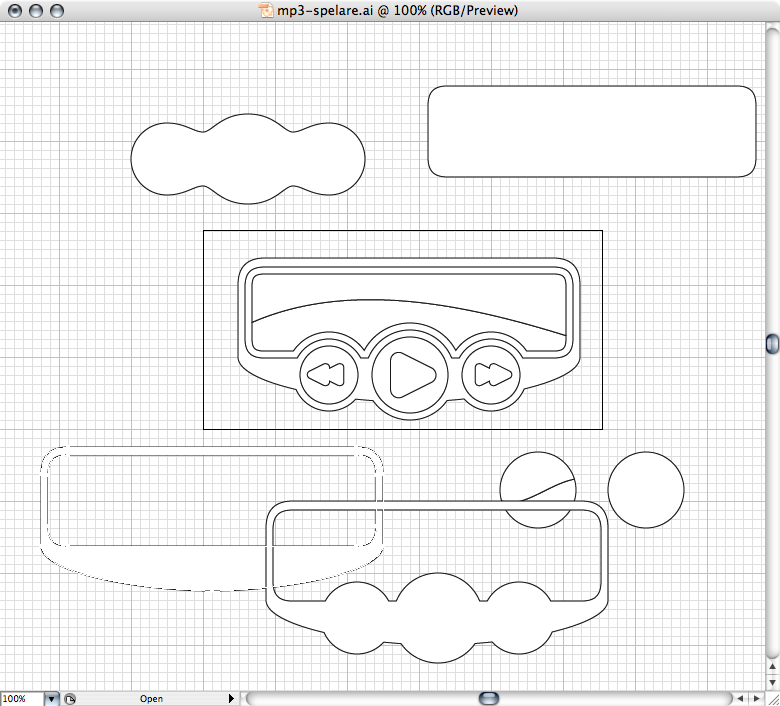Select the fast-forward double-arrow icon shape
This screenshot has height=706, width=780.
click(x=493, y=375)
